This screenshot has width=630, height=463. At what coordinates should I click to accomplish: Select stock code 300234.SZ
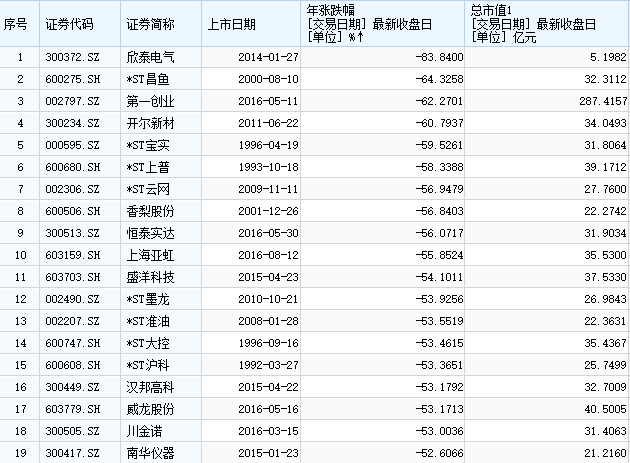tap(72, 123)
